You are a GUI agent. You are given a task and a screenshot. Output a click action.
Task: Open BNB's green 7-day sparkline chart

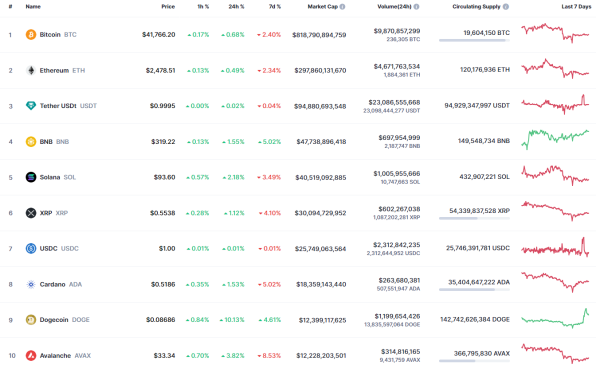(x=555, y=140)
